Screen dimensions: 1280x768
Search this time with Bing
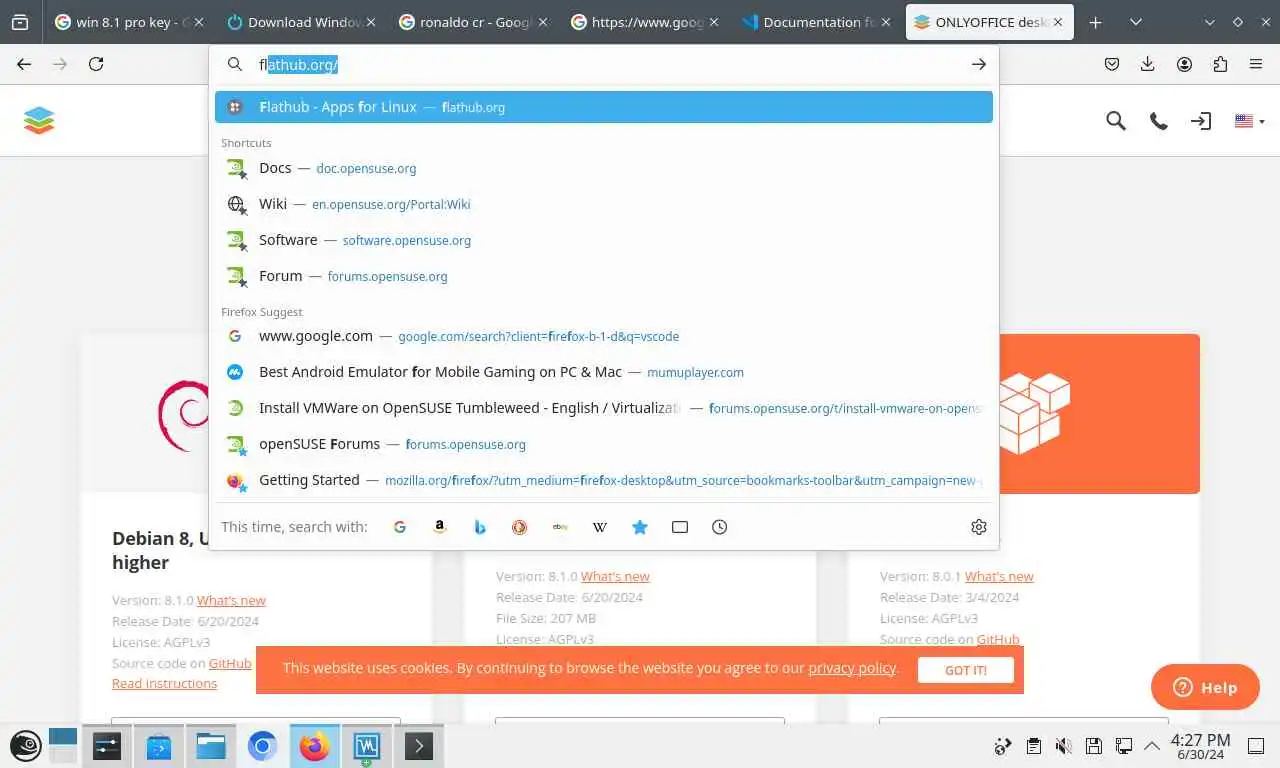point(480,527)
